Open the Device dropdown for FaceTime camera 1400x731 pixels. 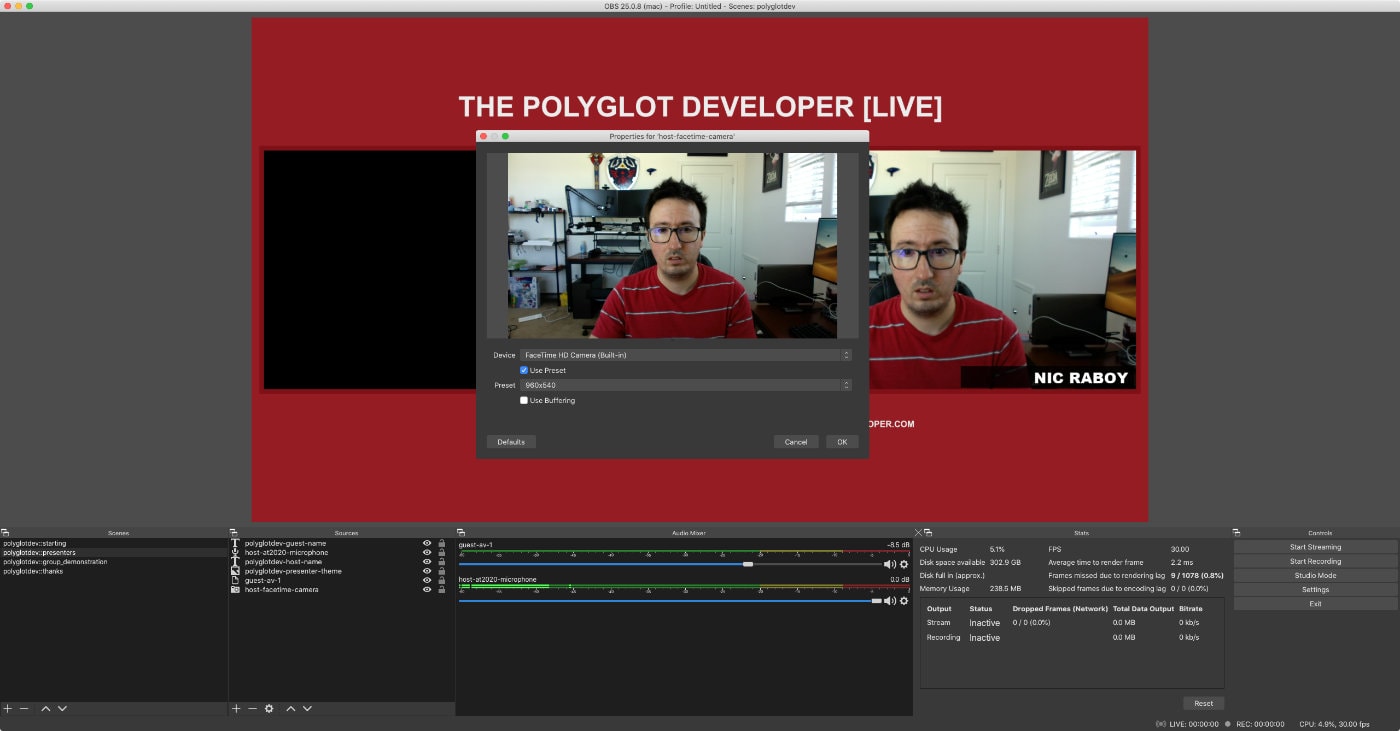tap(685, 355)
